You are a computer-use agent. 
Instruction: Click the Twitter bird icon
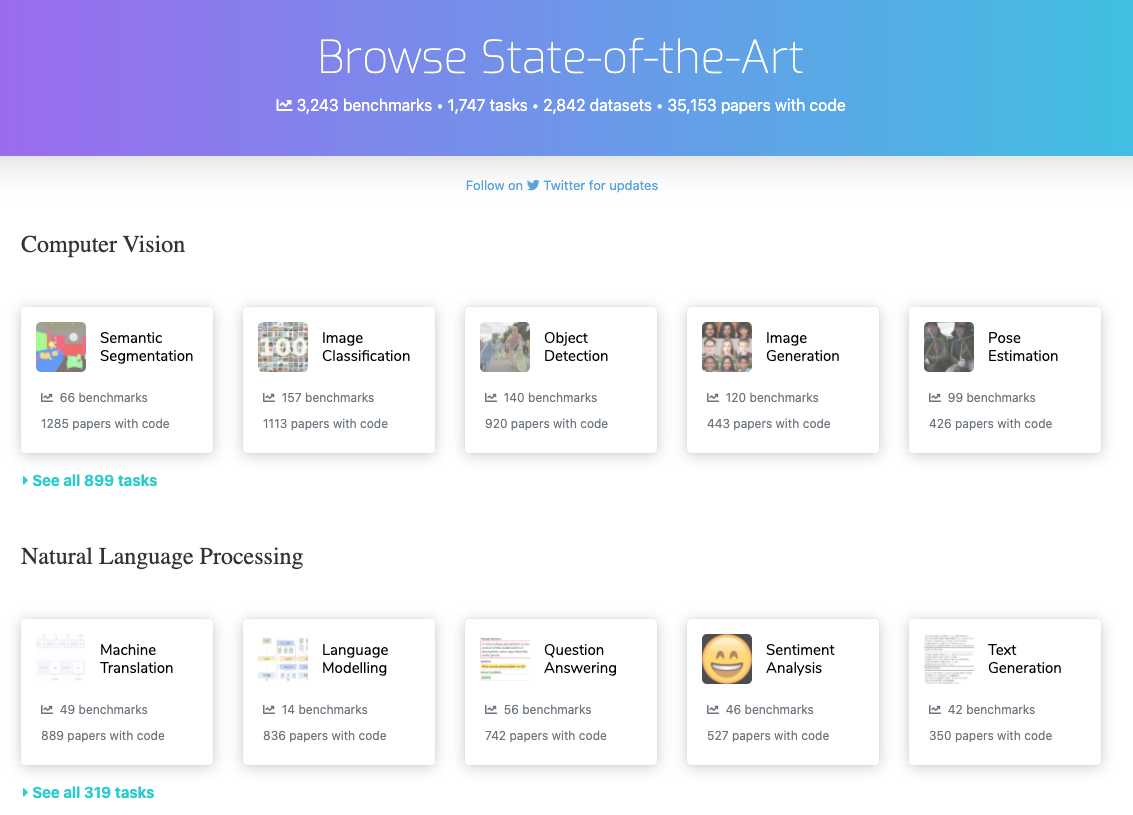(x=533, y=185)
